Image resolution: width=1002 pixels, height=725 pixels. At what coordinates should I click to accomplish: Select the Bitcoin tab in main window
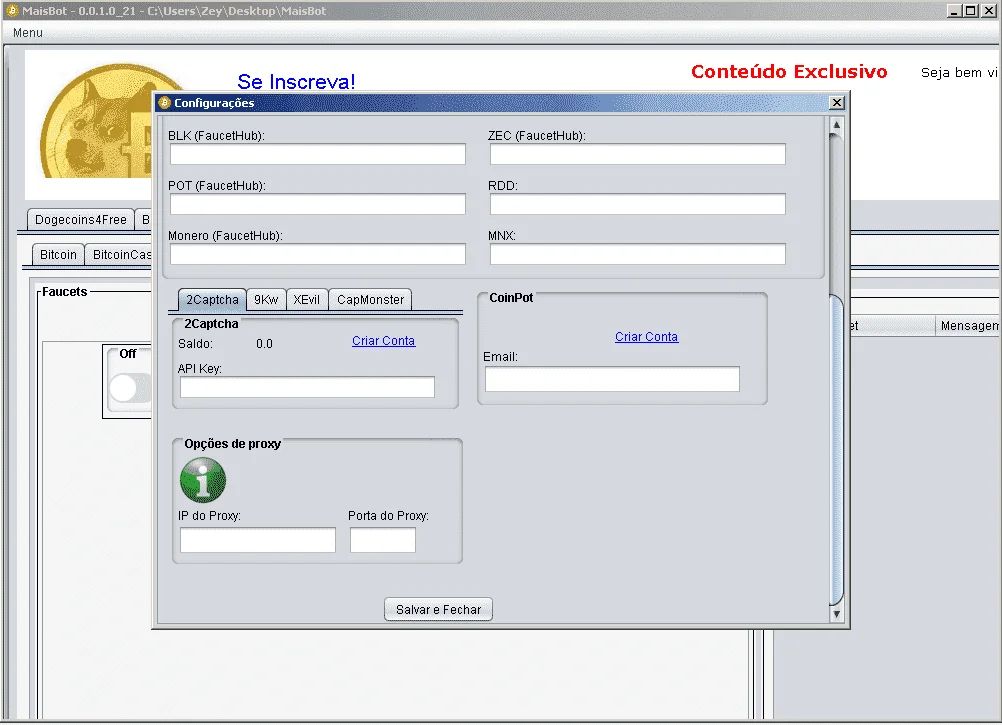point(58,255)
